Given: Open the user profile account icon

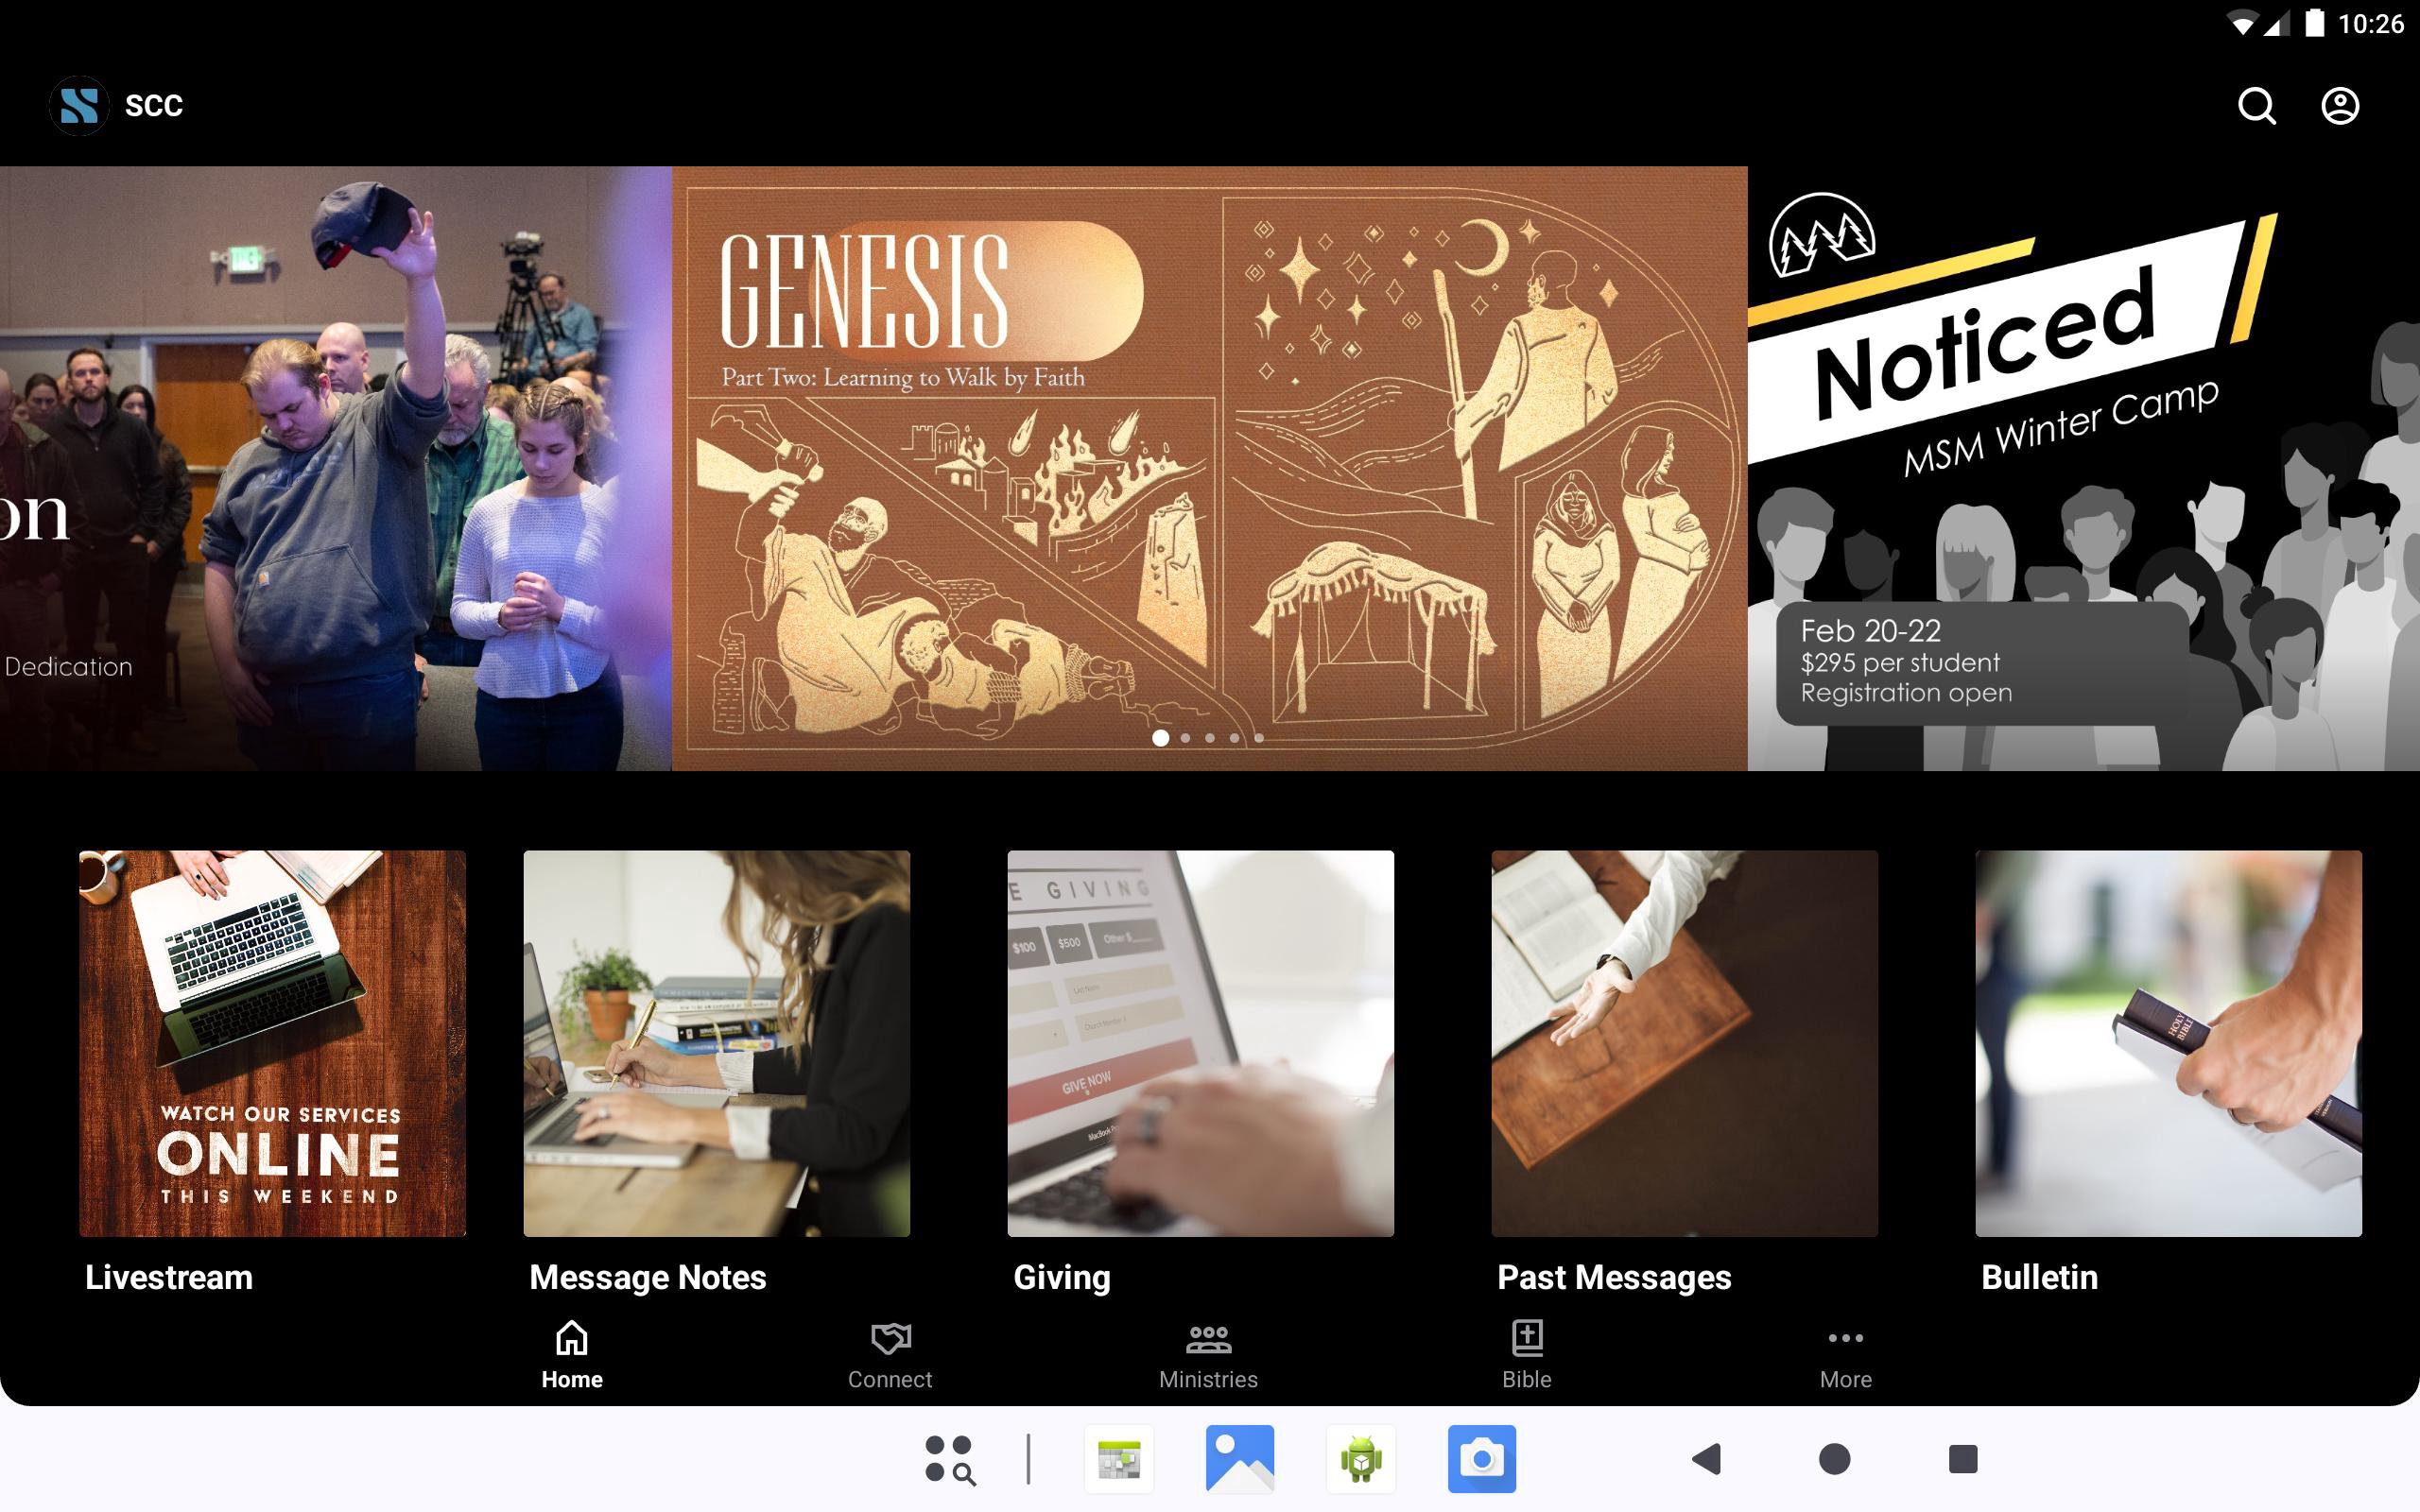Looking at the screenshot, I should (2339, 106).
